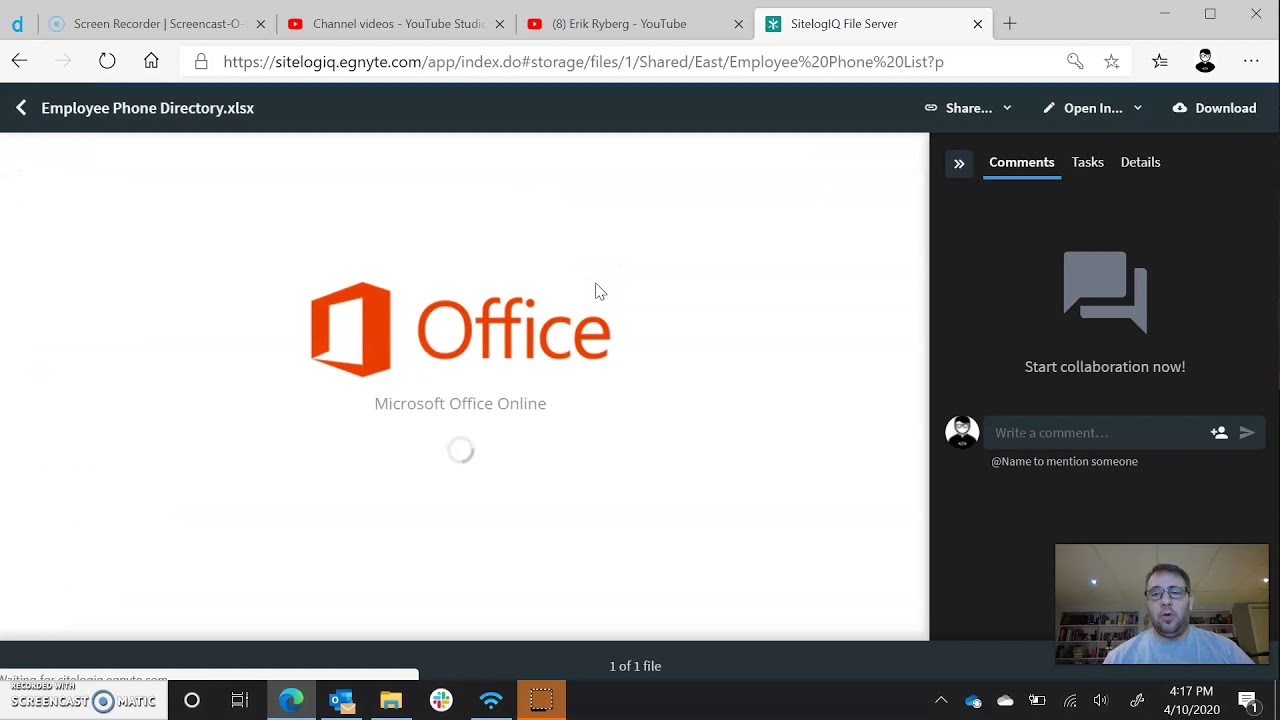Open the browser profile avatar
Screen dimensions: 1280x720
click(1205, 61)
